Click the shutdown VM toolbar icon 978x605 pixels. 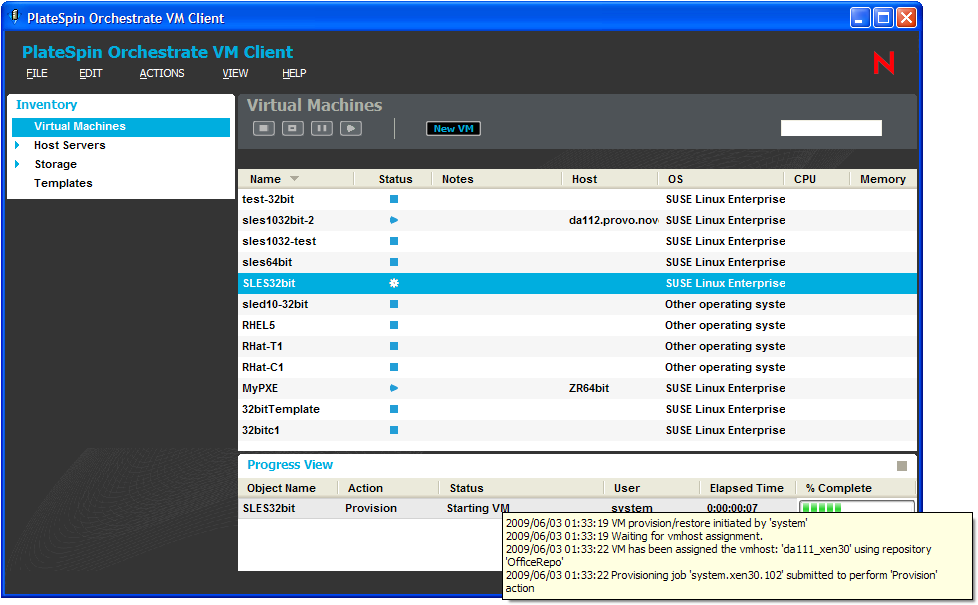point(293,128)
